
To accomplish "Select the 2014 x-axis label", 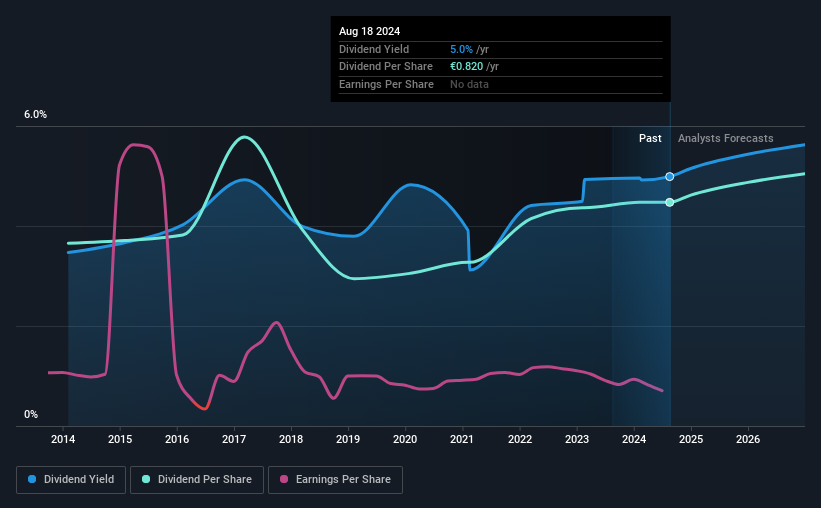I will tap(63, 439).
